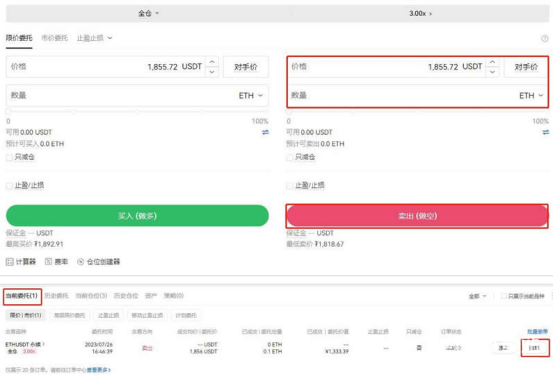Viewport: 554px width, 385px height.
Task: Open the 费率 fee rate icon
Action: tap(57, 262)
